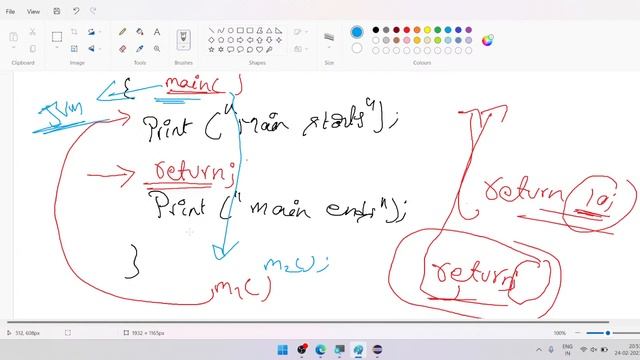
Task: Open the Edit colours wheel
Action: coord(487,40)
